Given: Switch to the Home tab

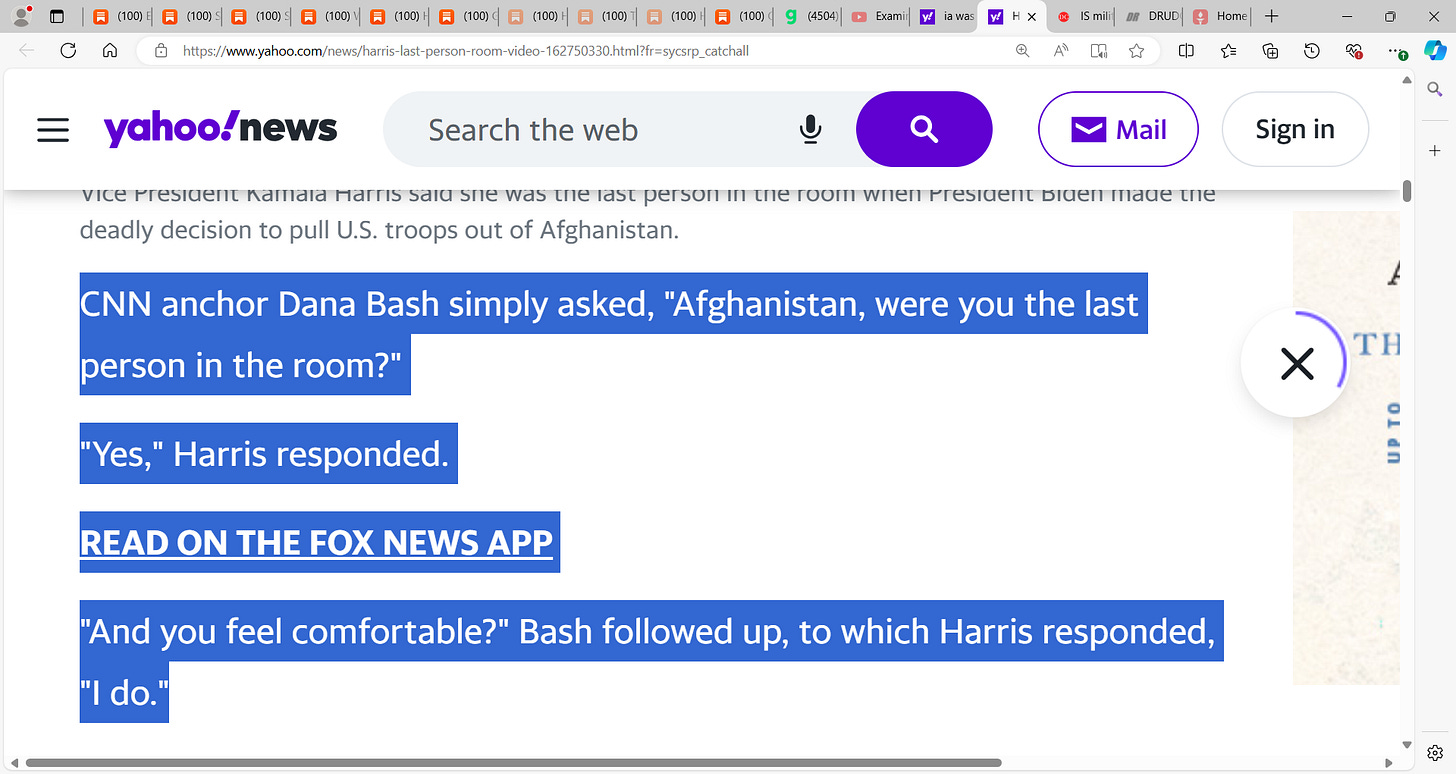Looking at the screenshot, I should (x=1221, y=16).
